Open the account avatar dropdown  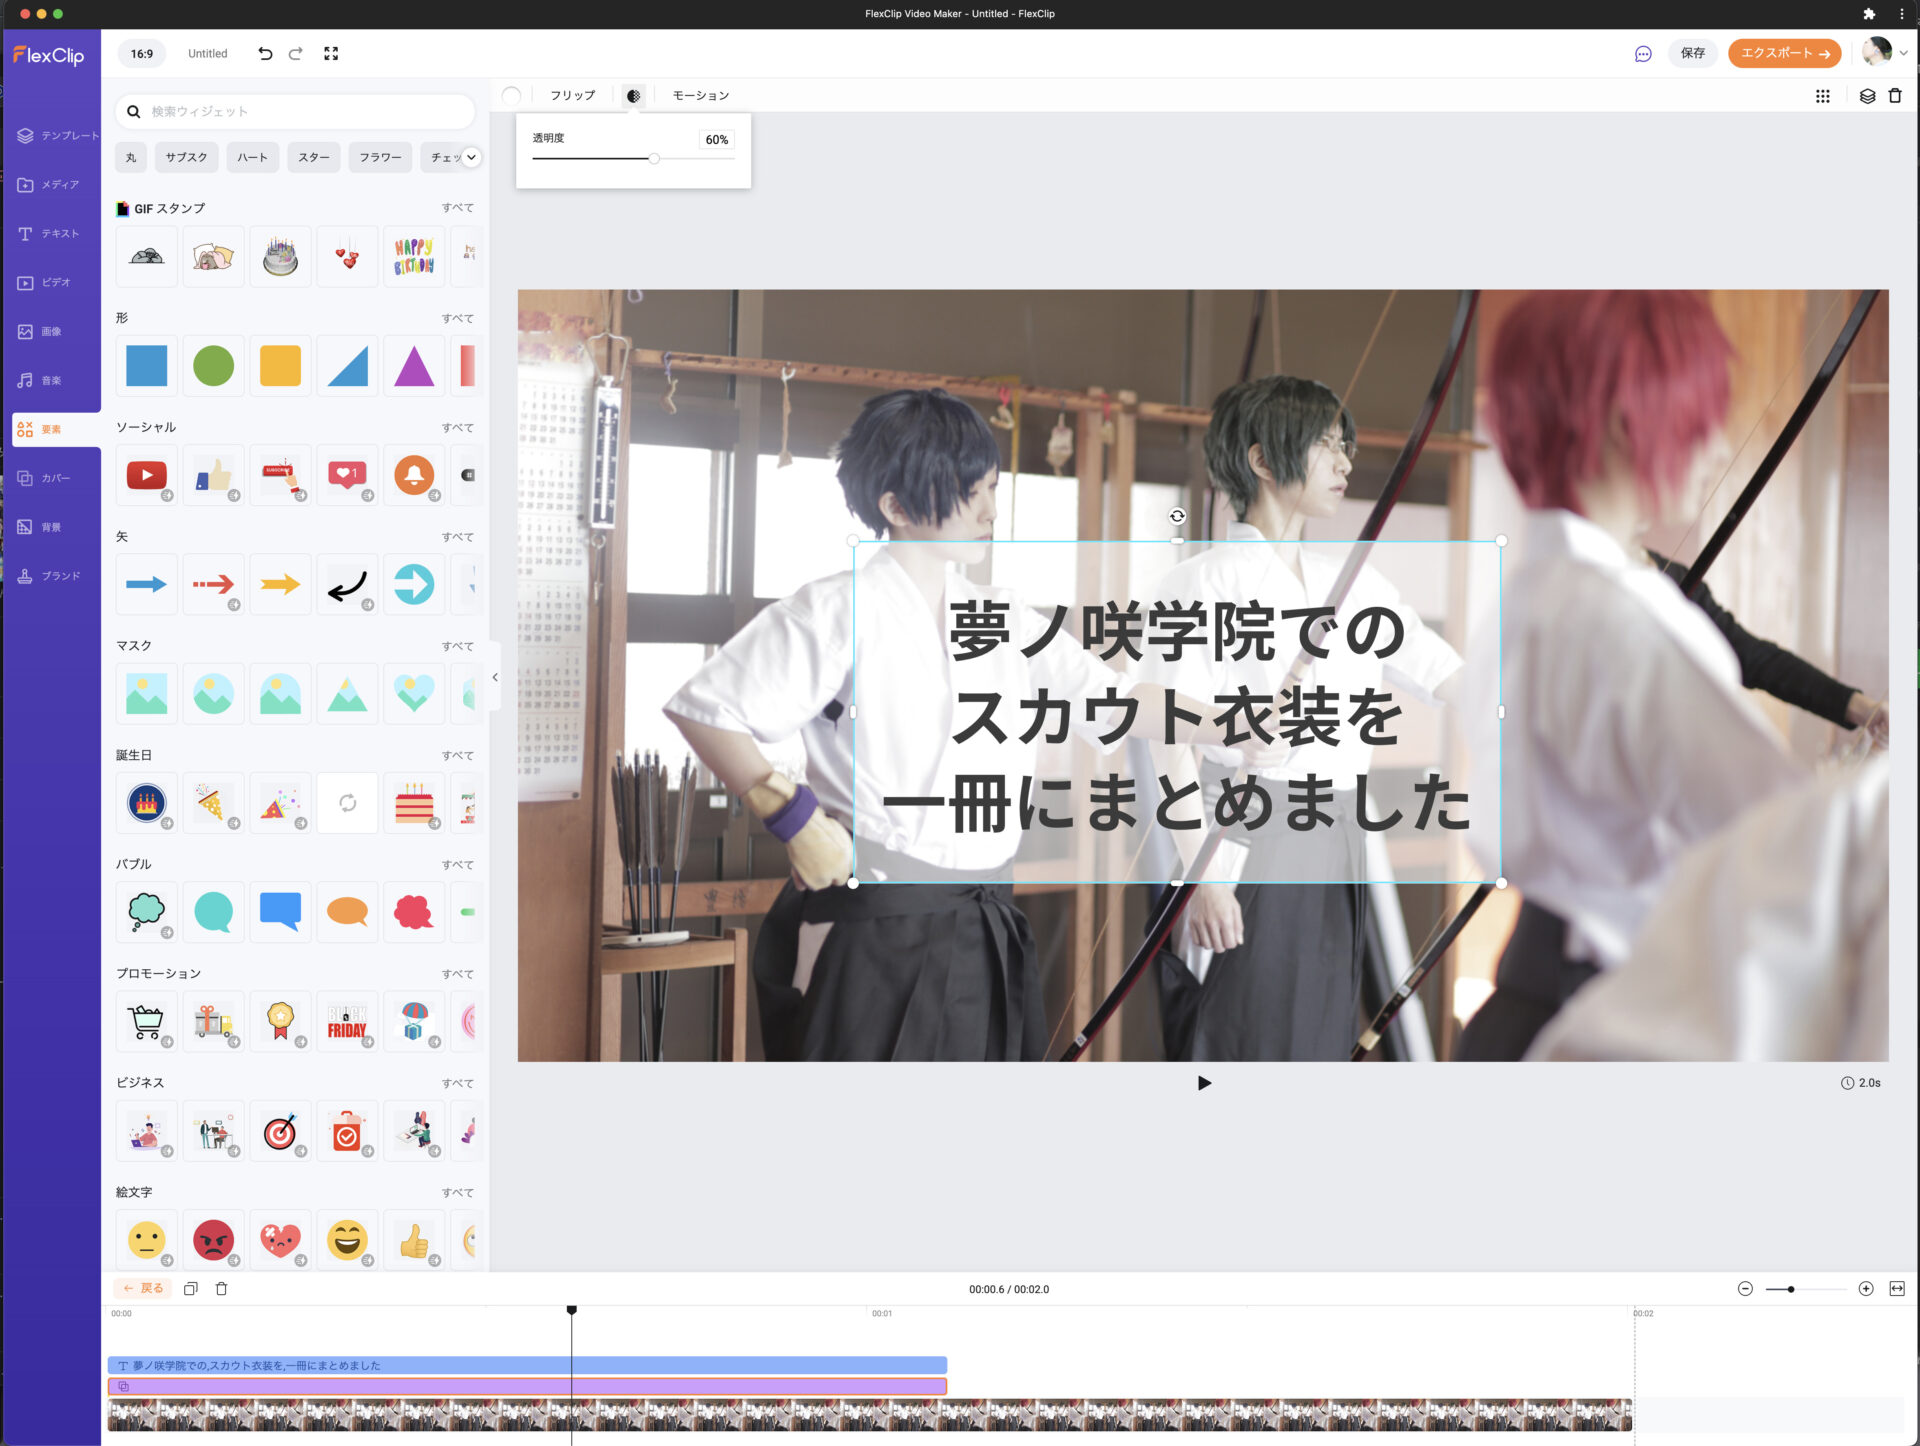pos(1880,53)
